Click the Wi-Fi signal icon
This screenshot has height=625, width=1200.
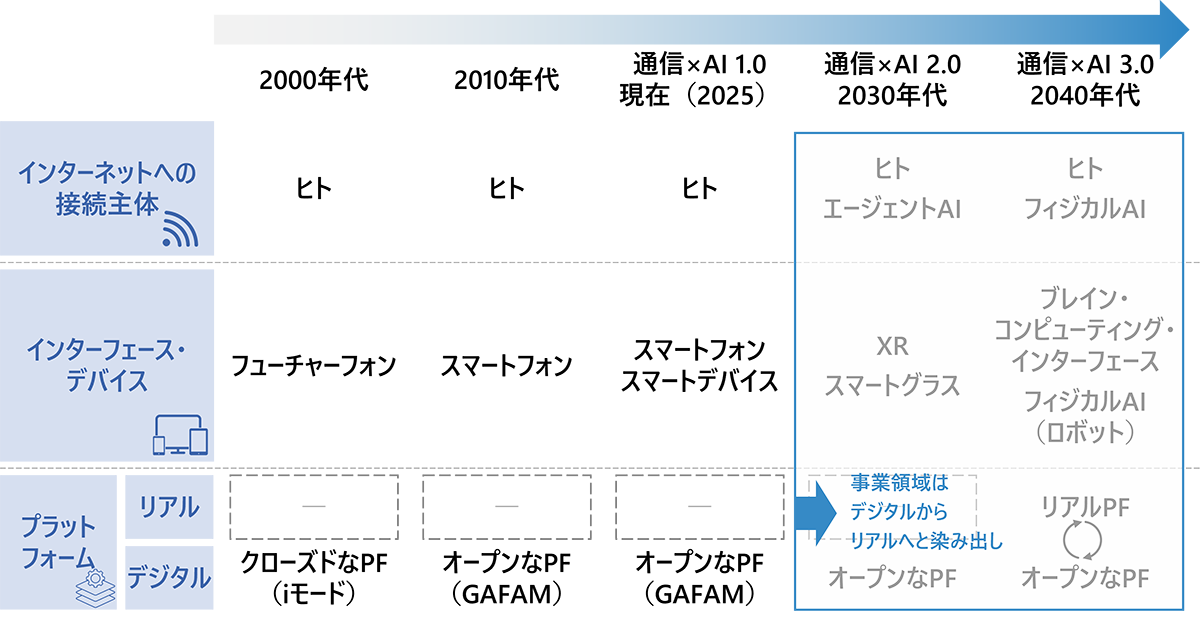click(181, 229)
